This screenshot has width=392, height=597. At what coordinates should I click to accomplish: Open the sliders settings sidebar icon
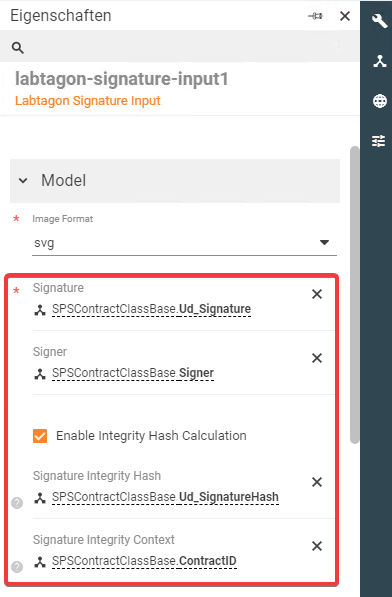pos(379,141)
